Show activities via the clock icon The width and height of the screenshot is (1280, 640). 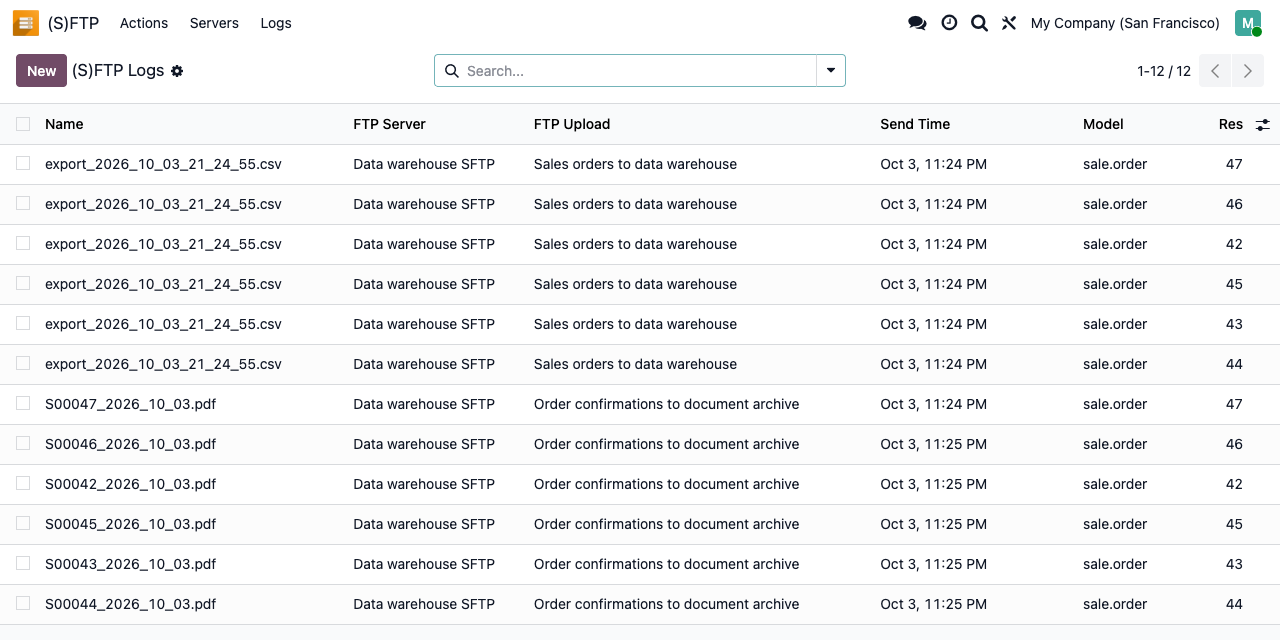[x=949, y=23]
